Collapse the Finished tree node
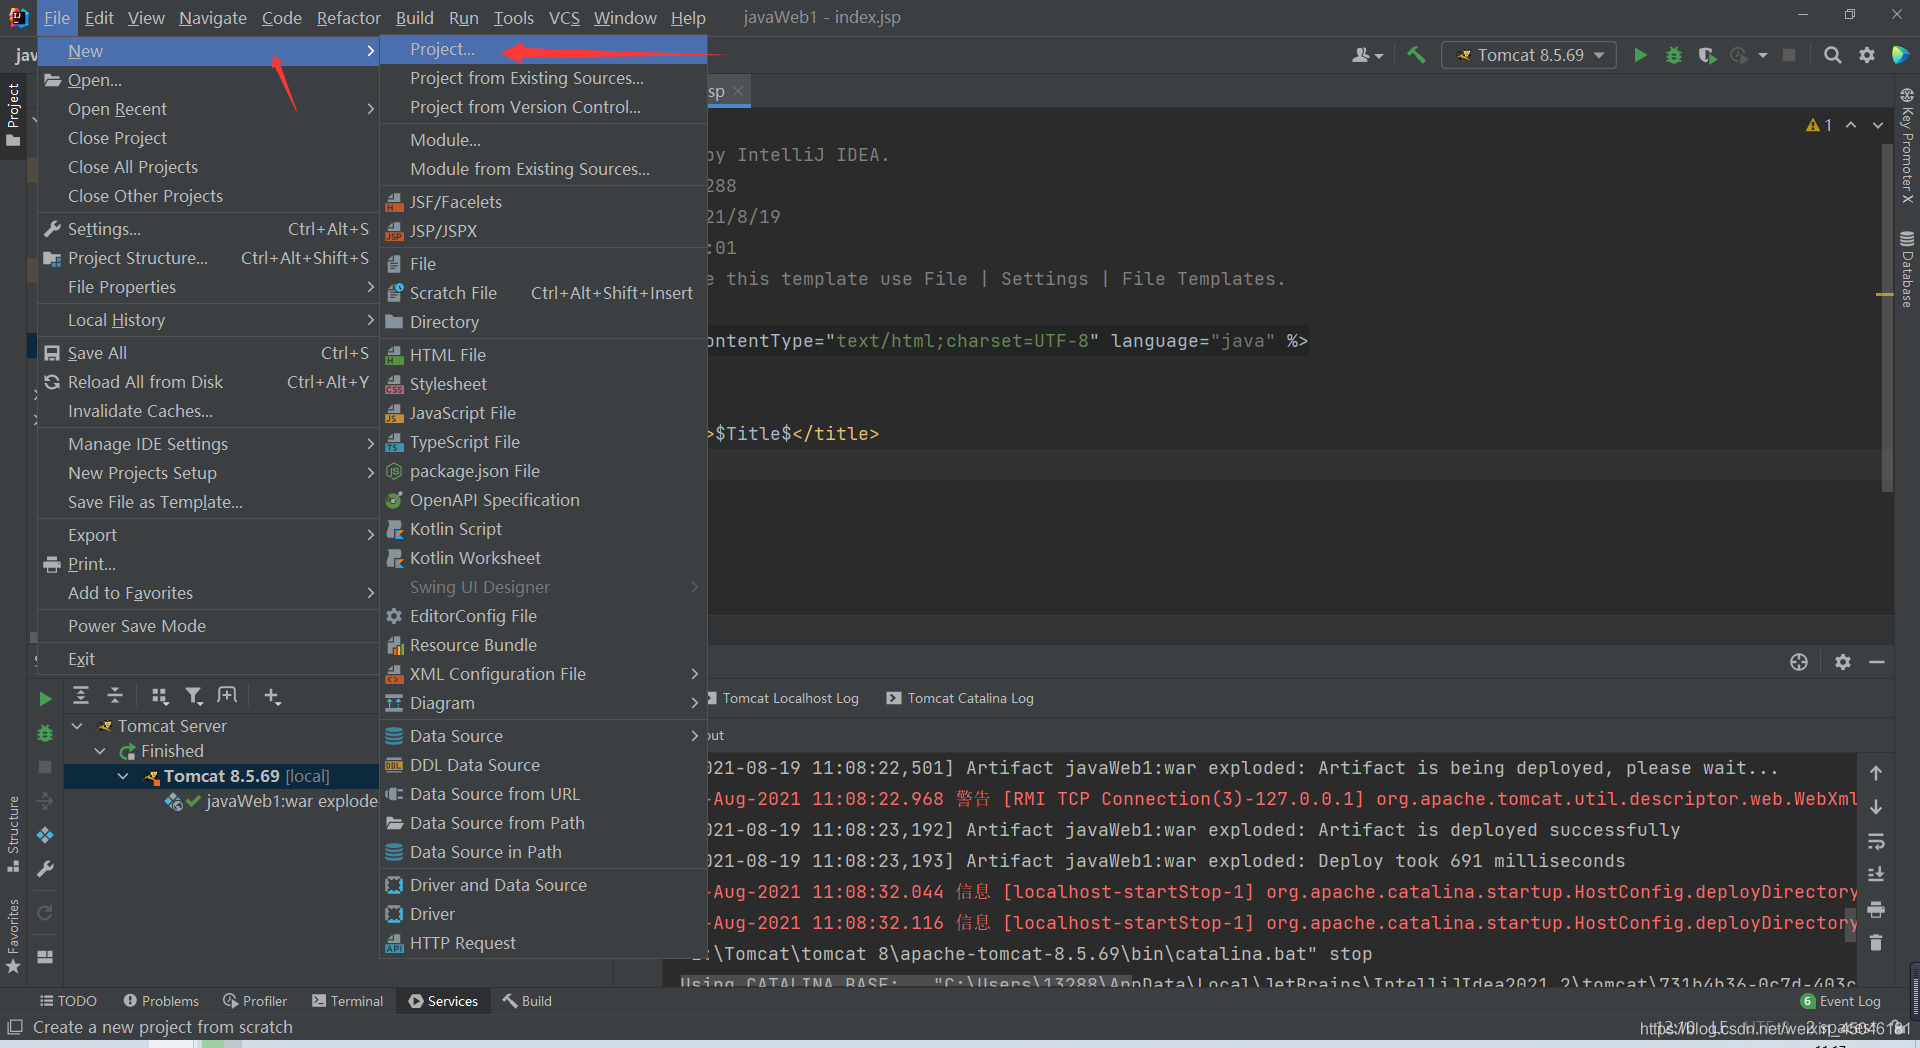The width and height of the screenshot is (1920, 1048). (100, 751)
